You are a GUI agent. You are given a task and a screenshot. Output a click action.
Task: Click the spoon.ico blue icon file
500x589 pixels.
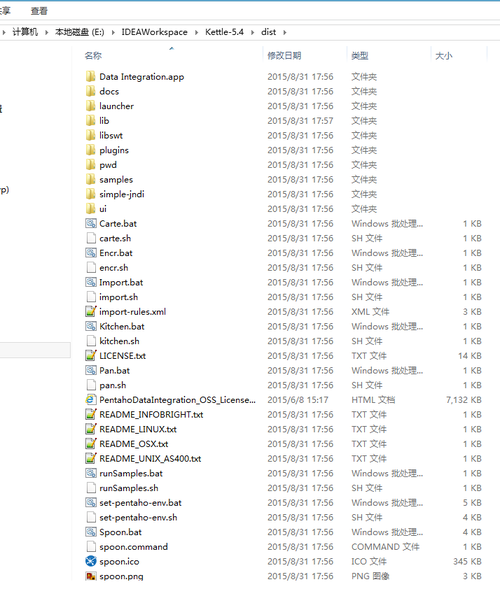pos(91,561)
